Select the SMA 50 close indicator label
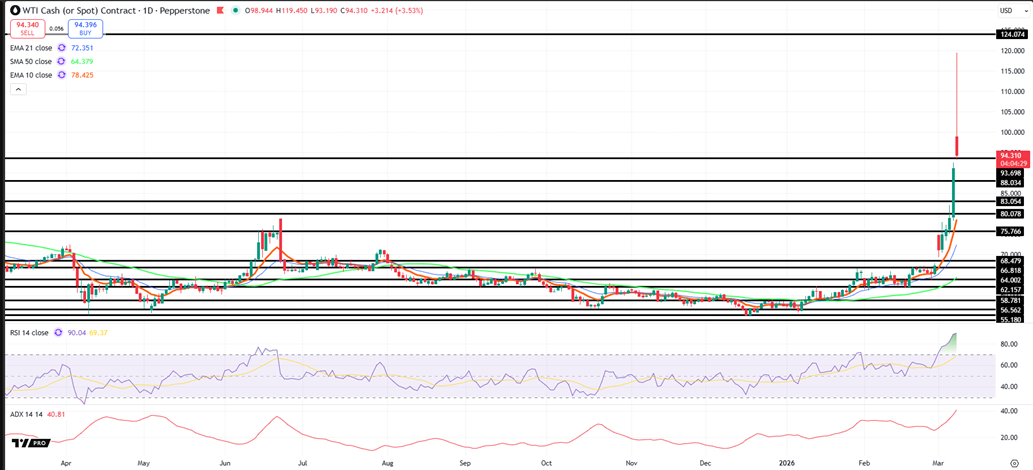This screenshot has height=470, width=1033. coord(31,61)
